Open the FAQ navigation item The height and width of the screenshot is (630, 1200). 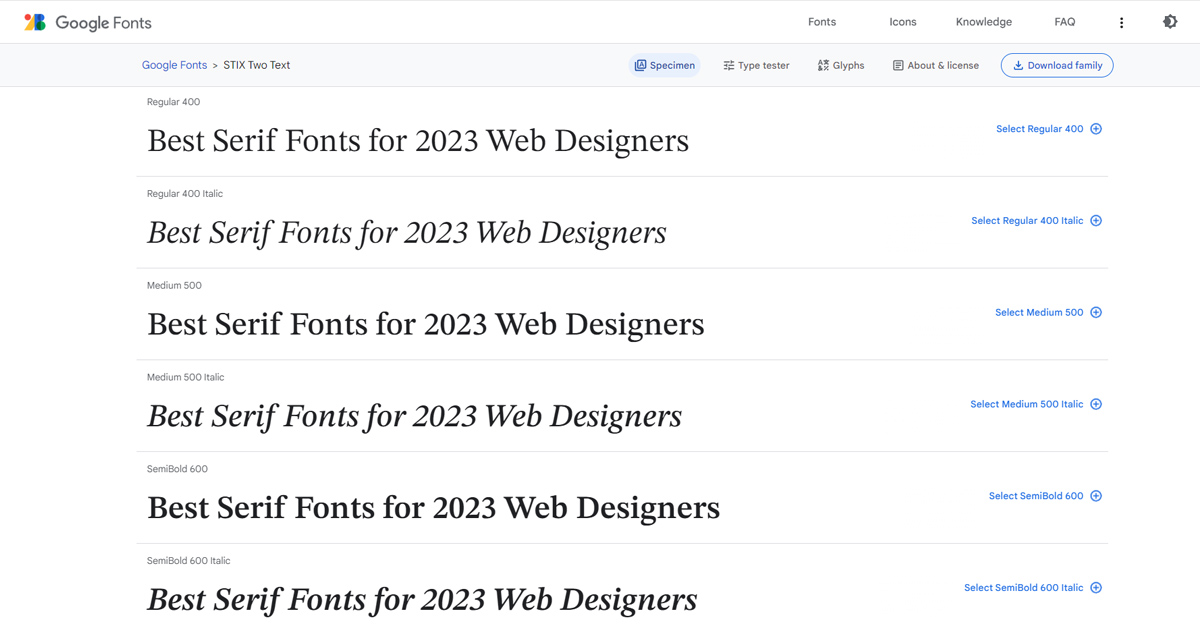pos(1064,21)
